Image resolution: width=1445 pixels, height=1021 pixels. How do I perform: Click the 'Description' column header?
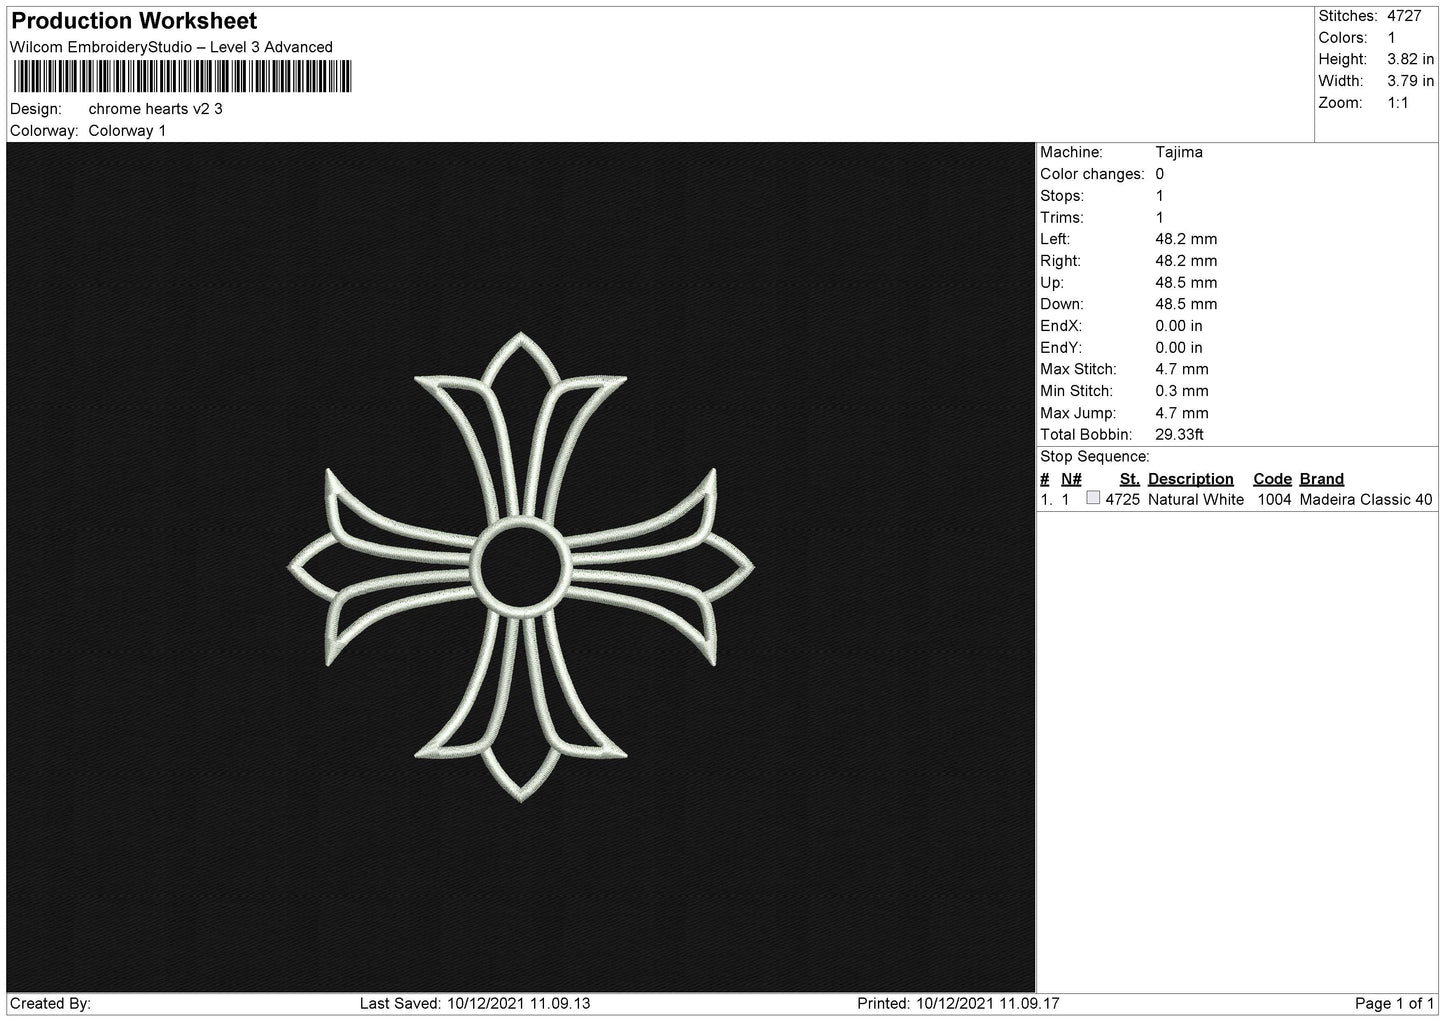point(1190,479)
